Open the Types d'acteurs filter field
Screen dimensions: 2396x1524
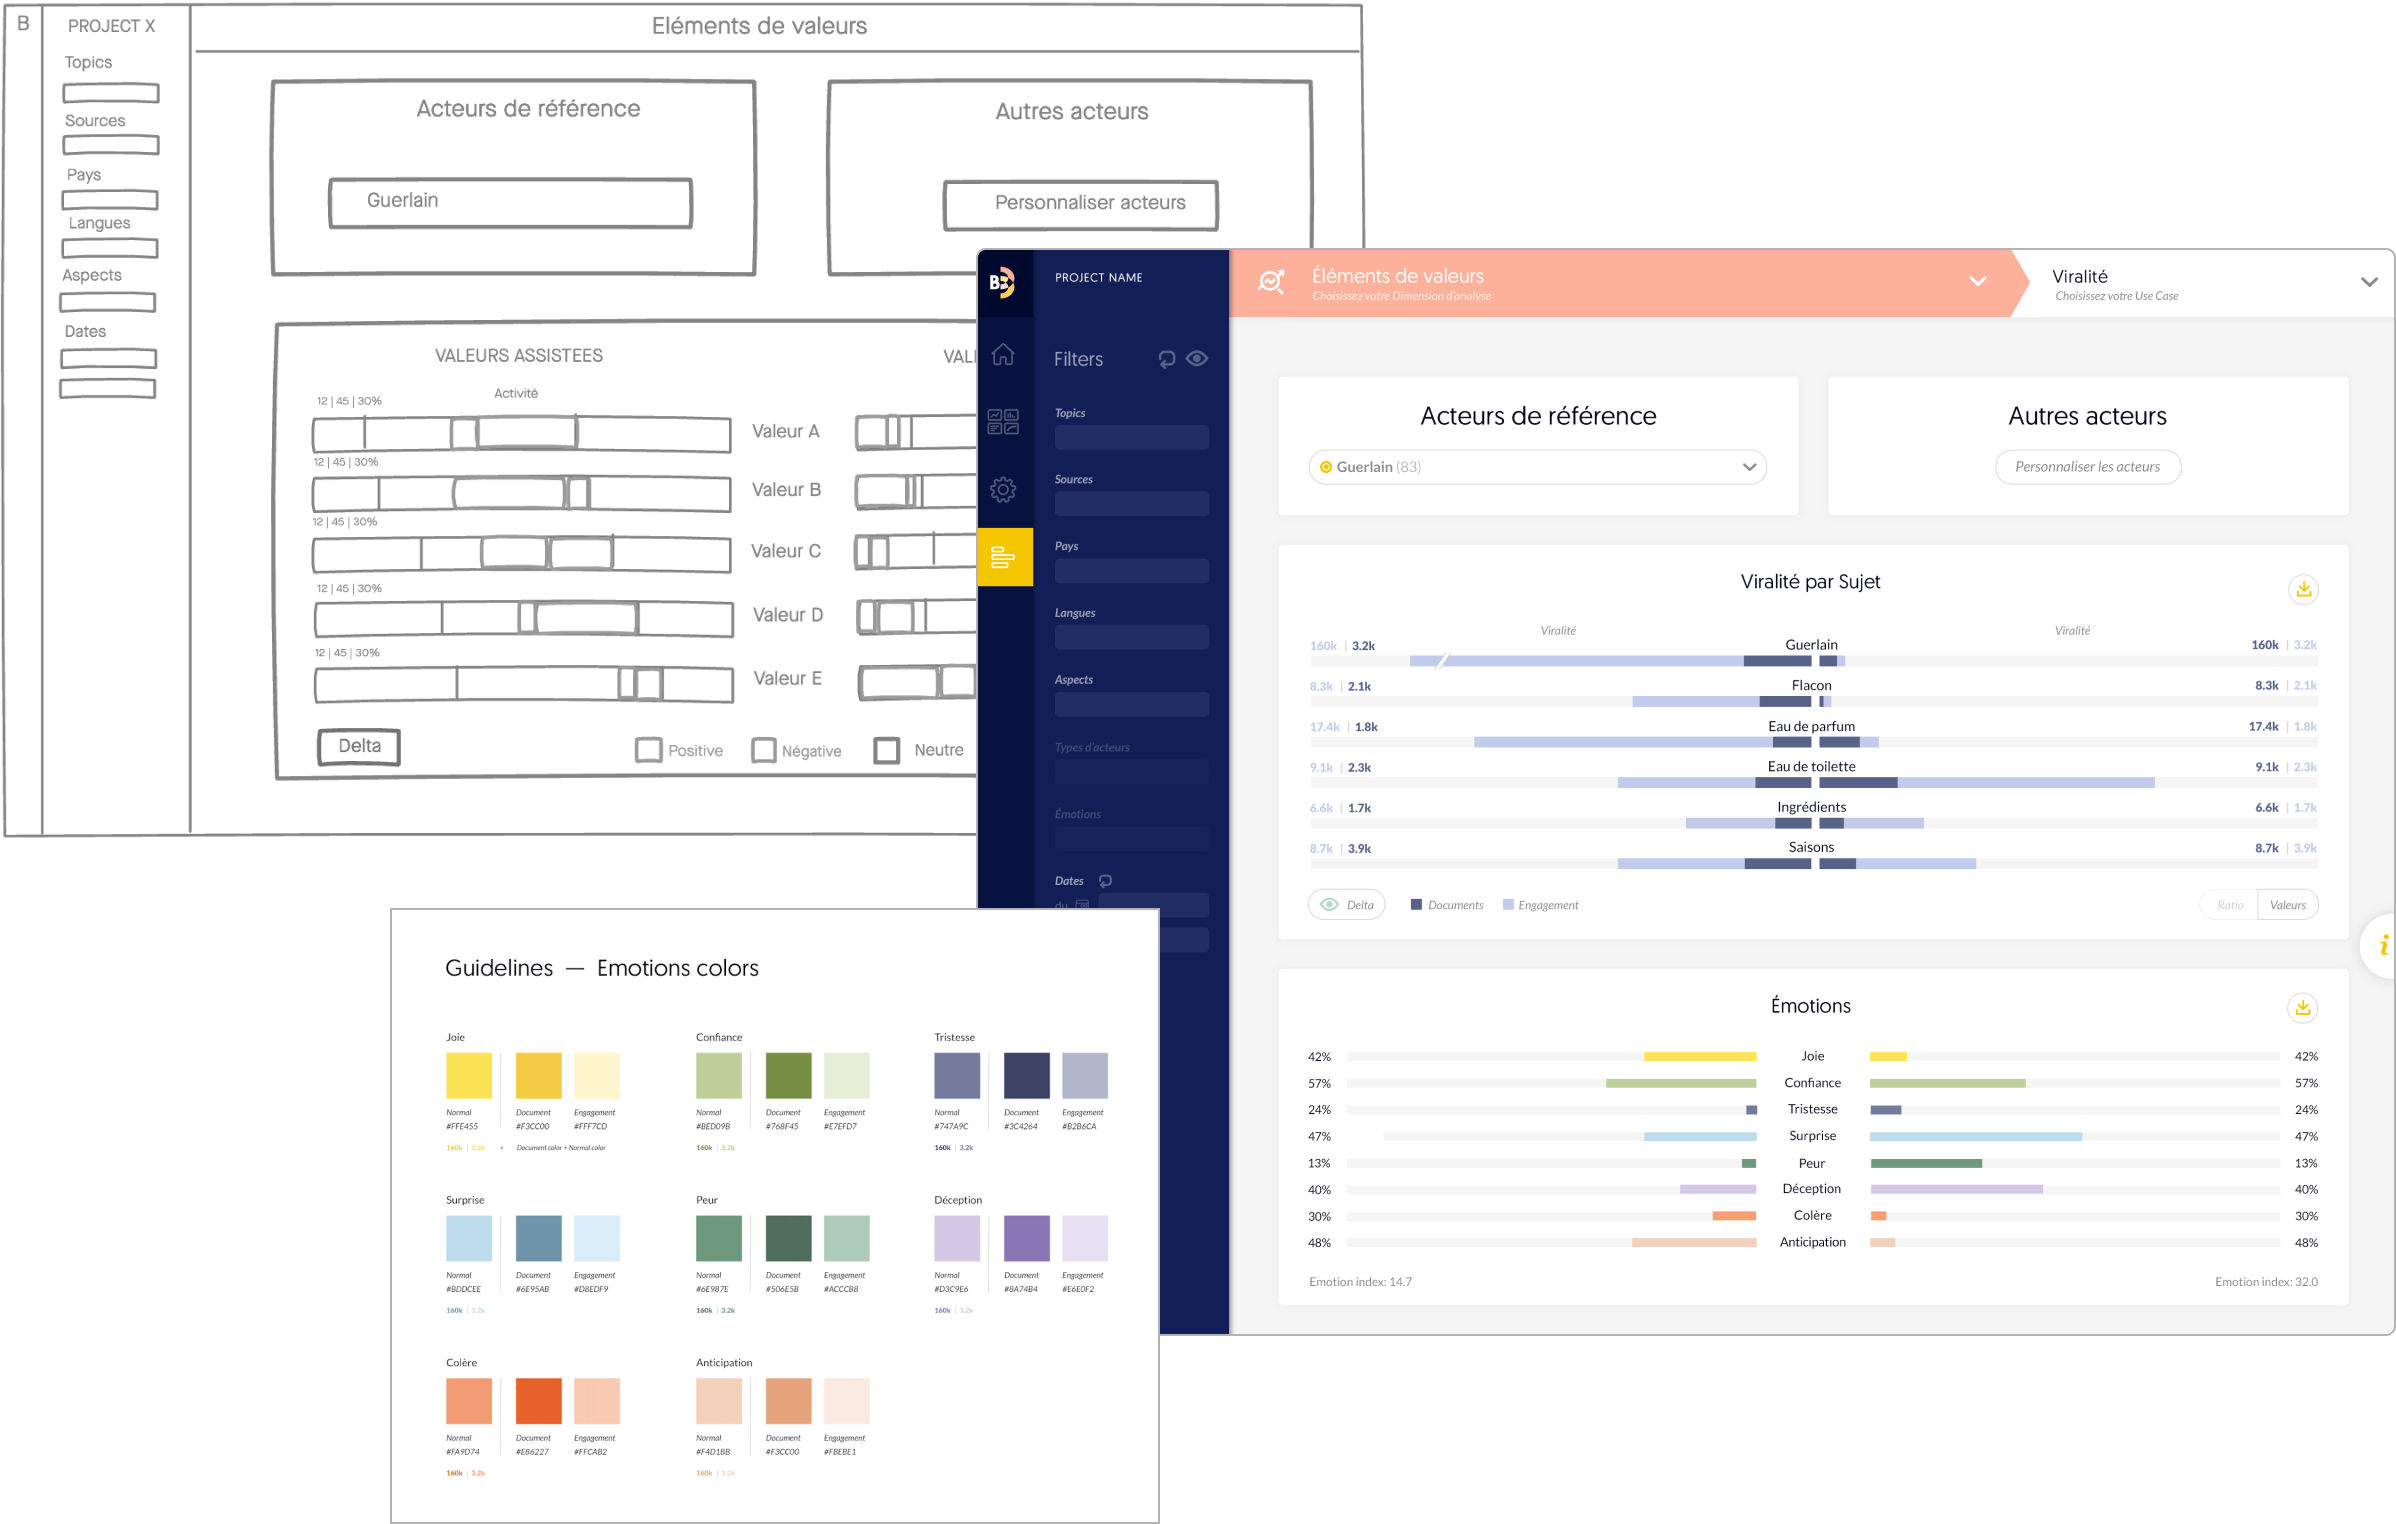click(1131, 771)
